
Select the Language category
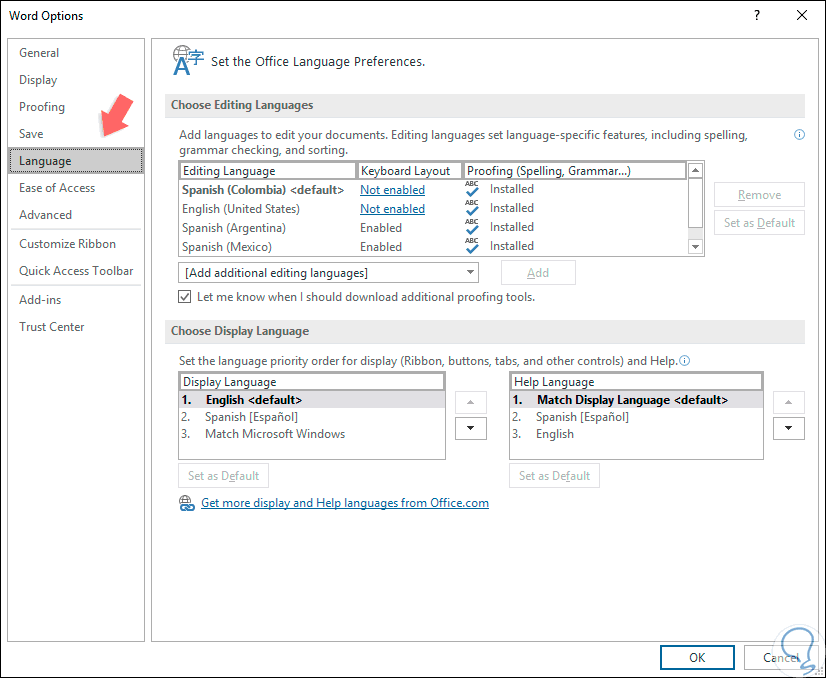point(76,161)
